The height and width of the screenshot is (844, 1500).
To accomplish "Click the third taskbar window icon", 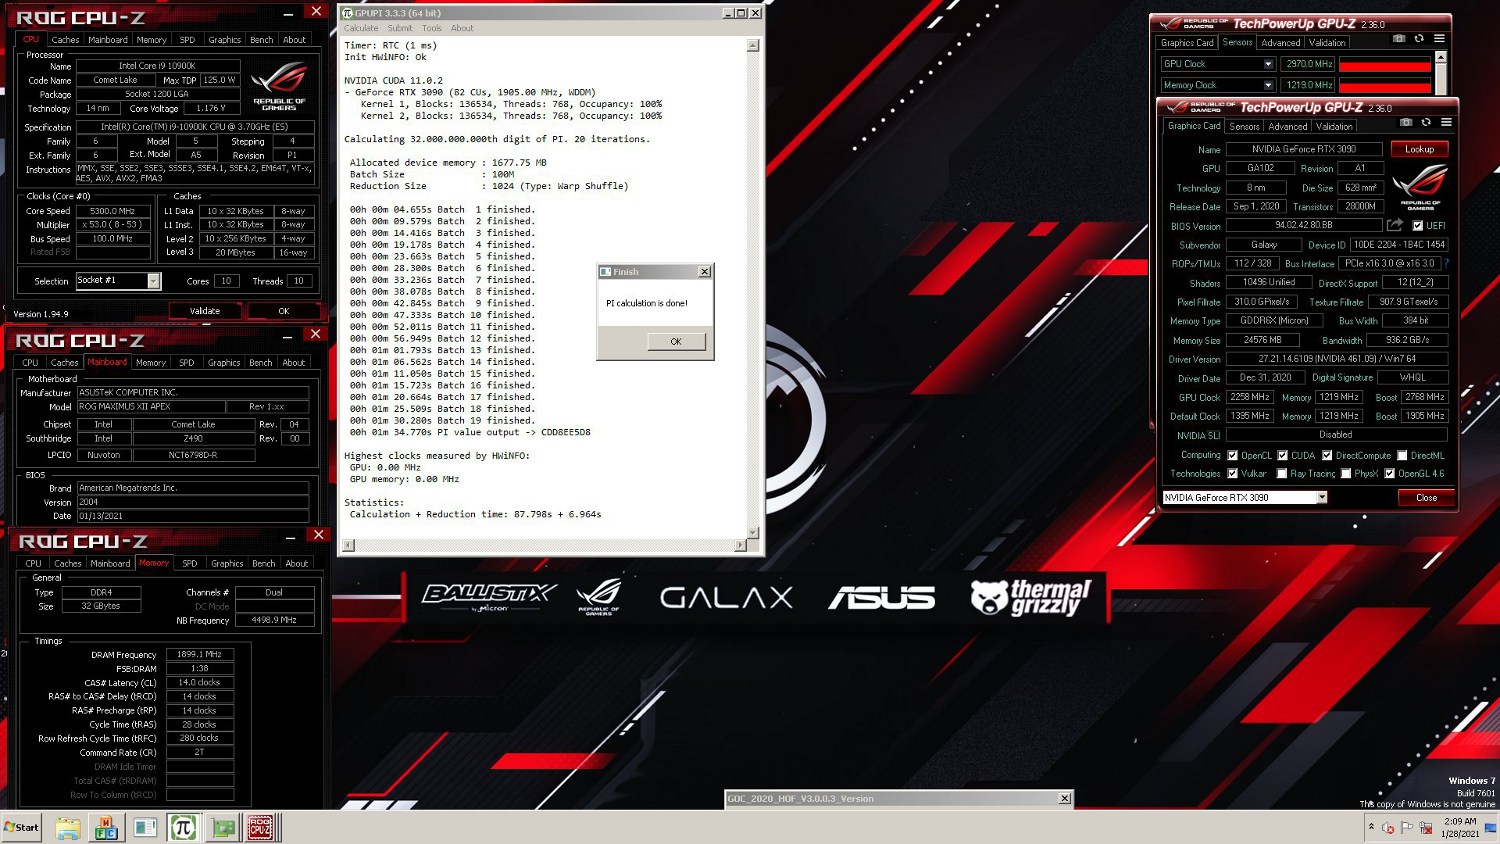I will point(144,828).
